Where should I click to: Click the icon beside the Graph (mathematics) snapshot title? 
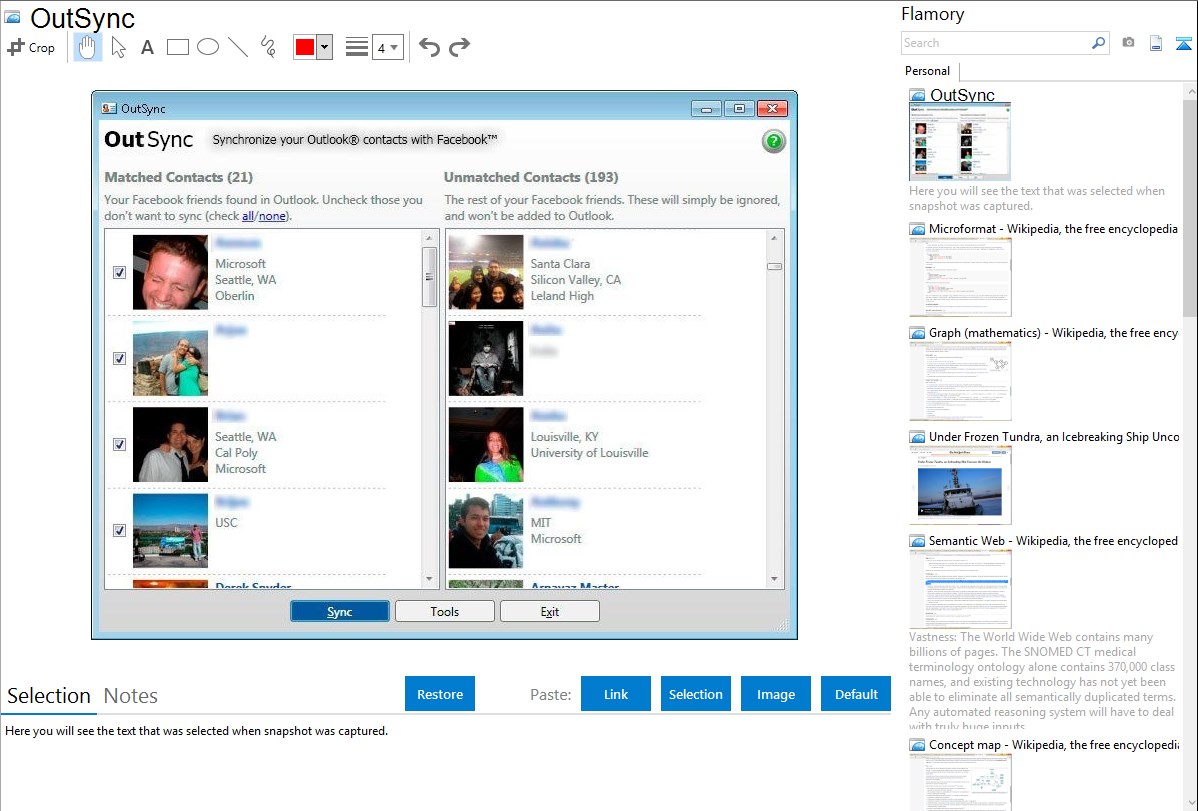917,333
